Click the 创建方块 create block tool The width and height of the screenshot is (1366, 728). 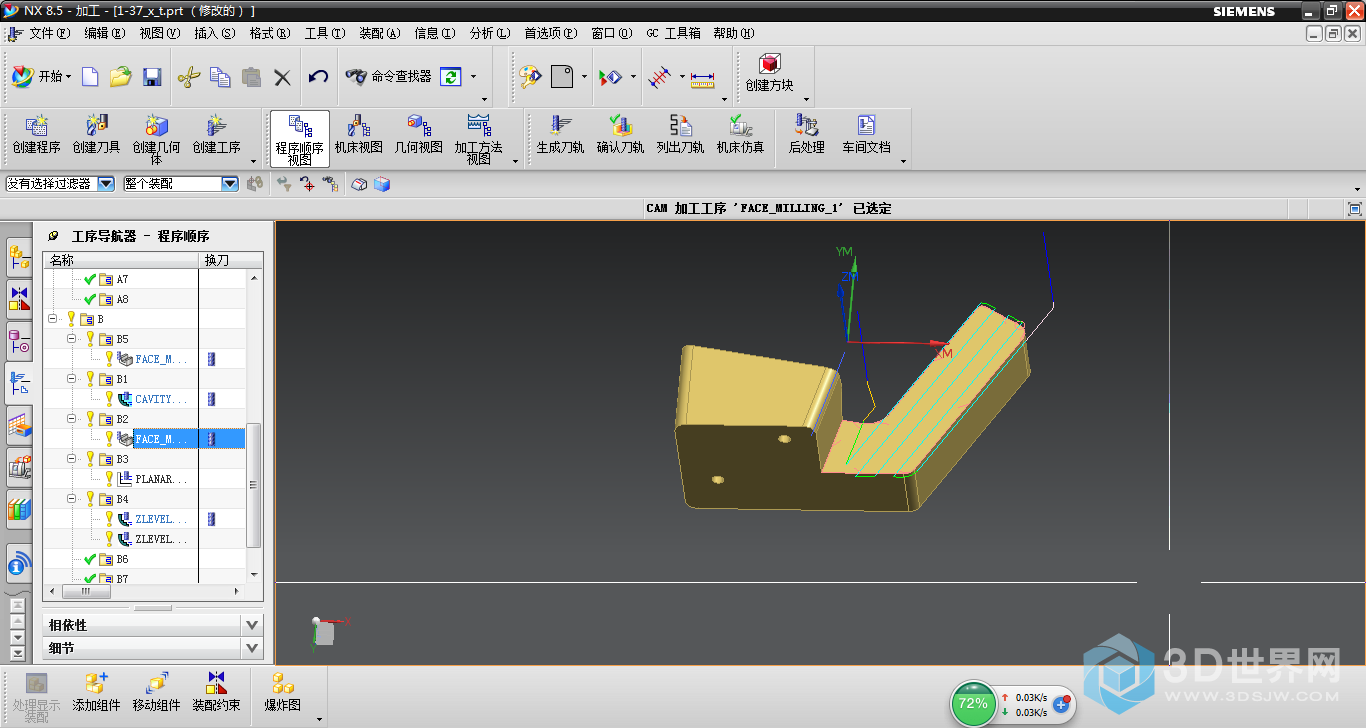(x=769, y=74)
